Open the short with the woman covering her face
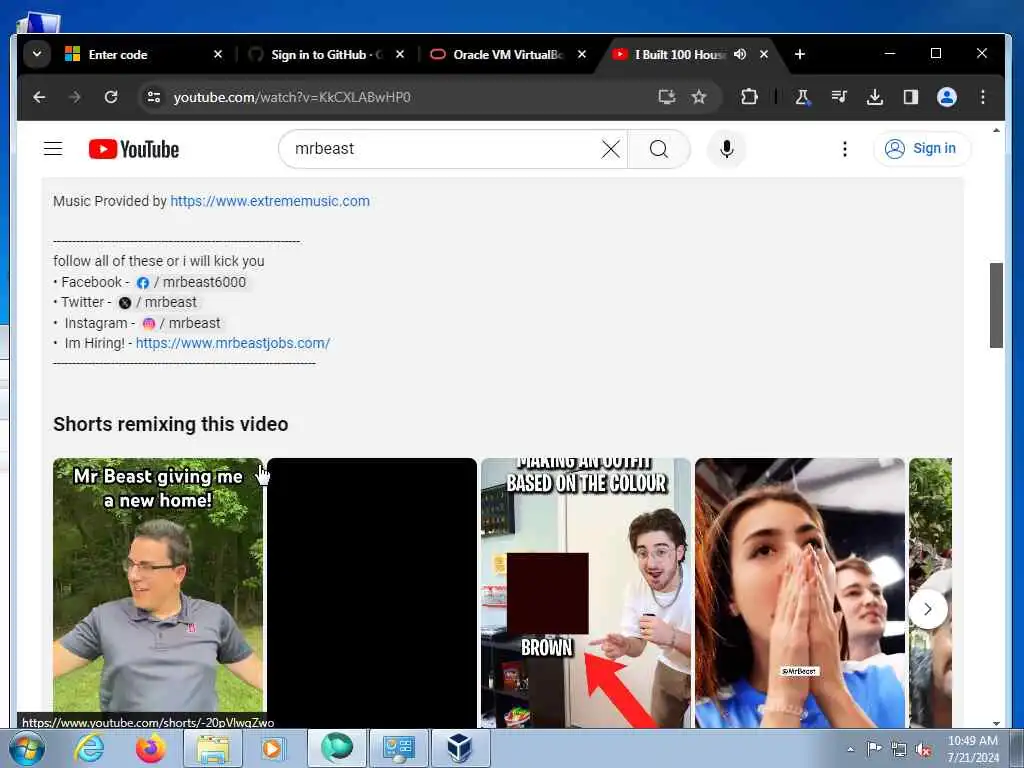Screen dimensions: 1024x768 point(800,592)
